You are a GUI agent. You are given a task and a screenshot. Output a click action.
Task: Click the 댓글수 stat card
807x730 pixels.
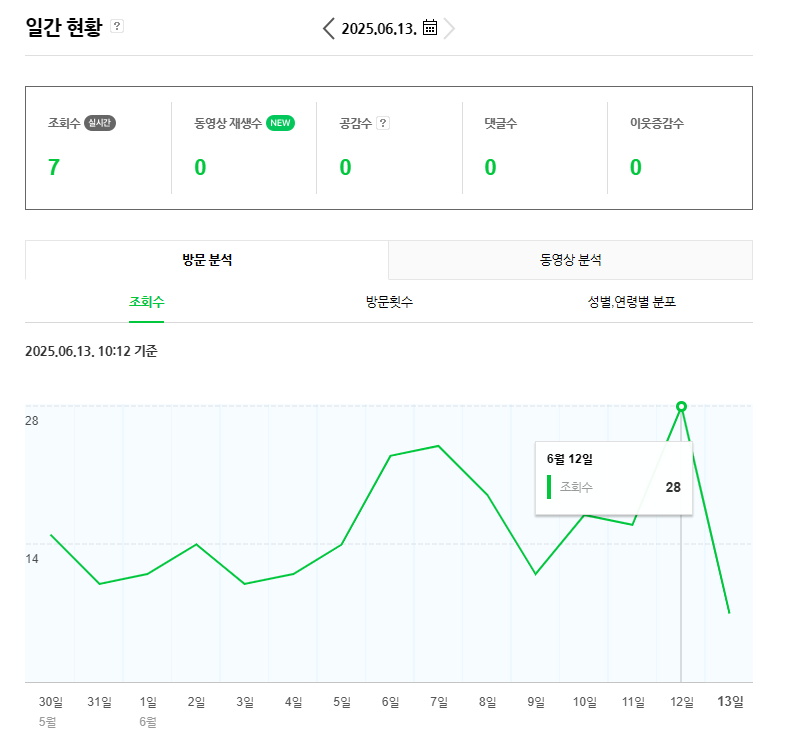click(x=535, y=148)
